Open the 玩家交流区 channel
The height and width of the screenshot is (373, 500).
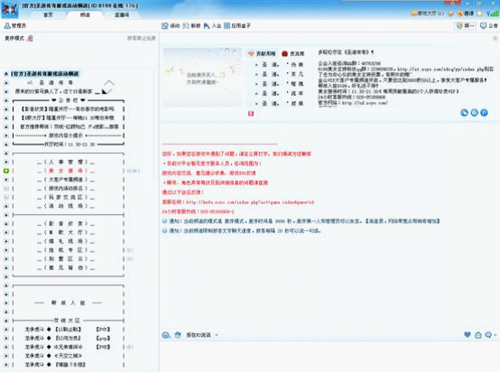[x=66, y=197]
